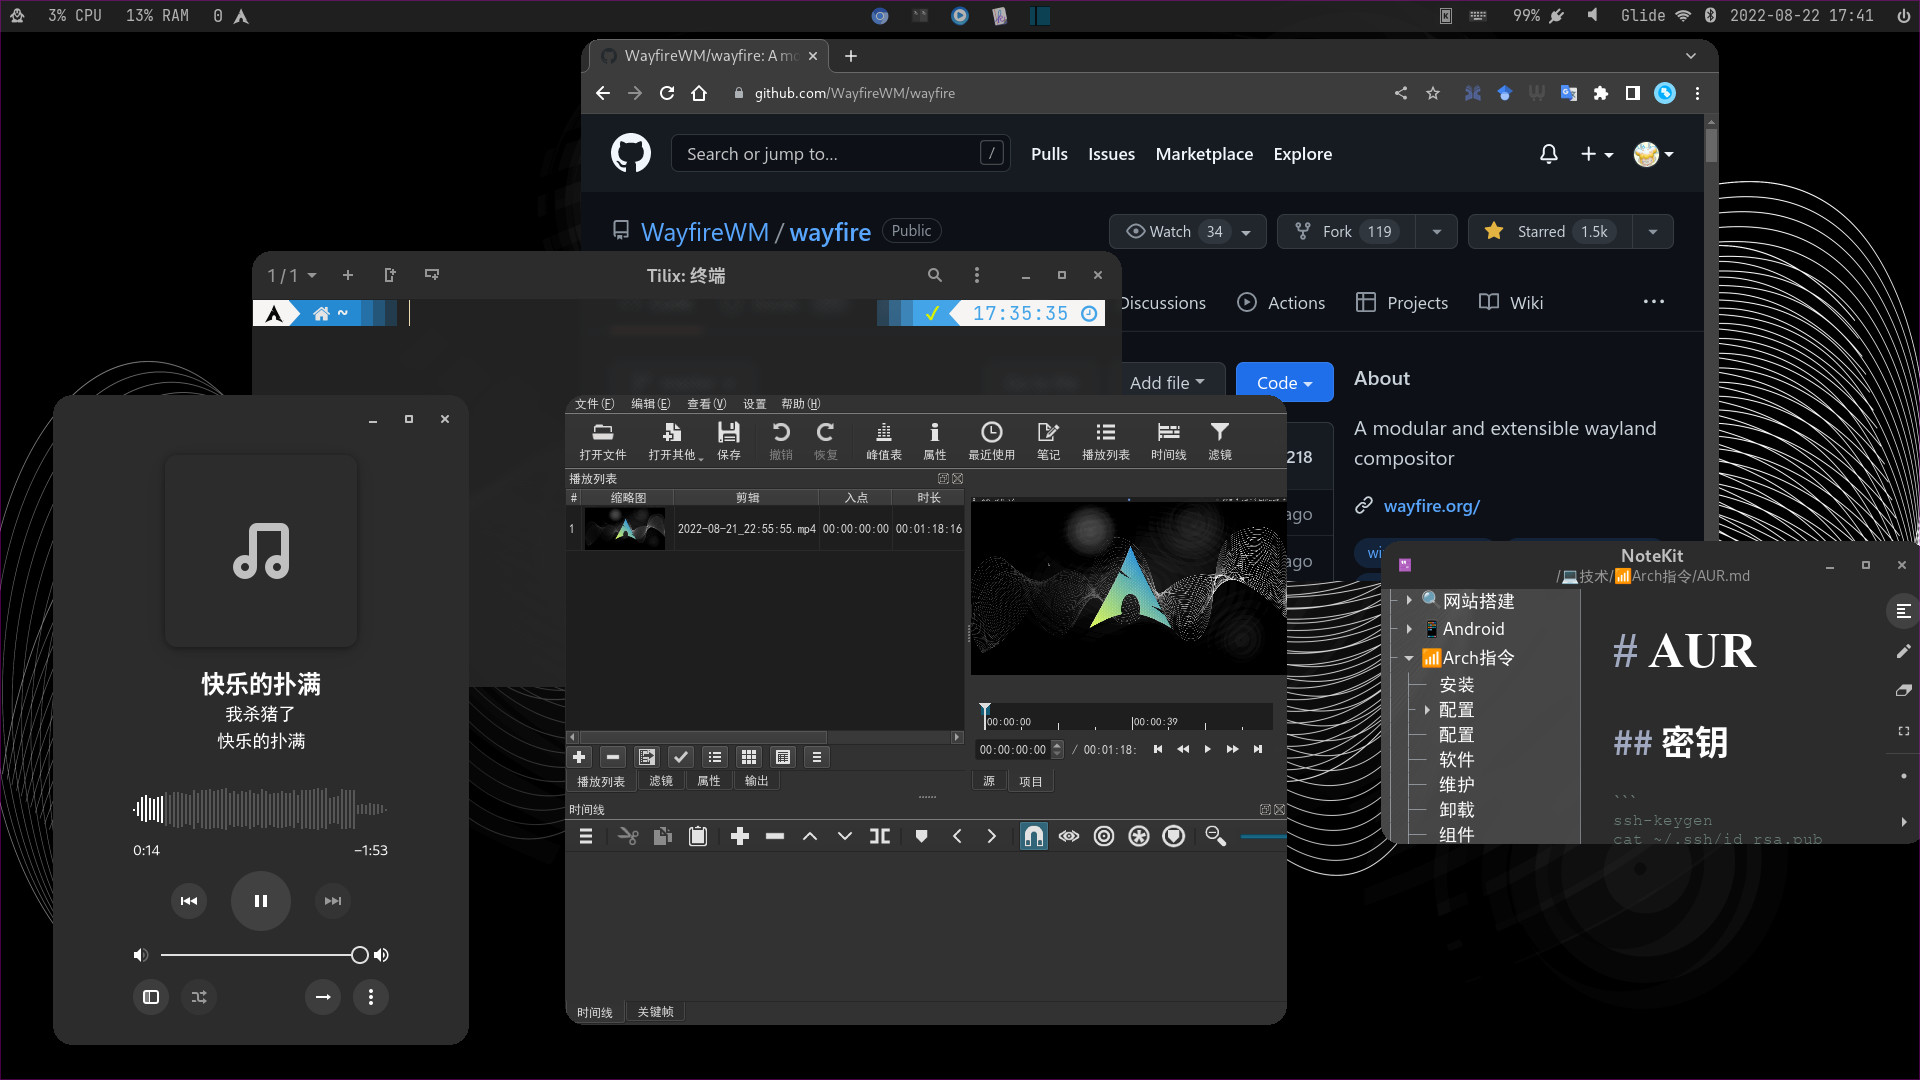Image resolution: width=1920 pixels, height=1080 pixels.
Task: Open the Properties info icon
Action: (x=934, y=432)
